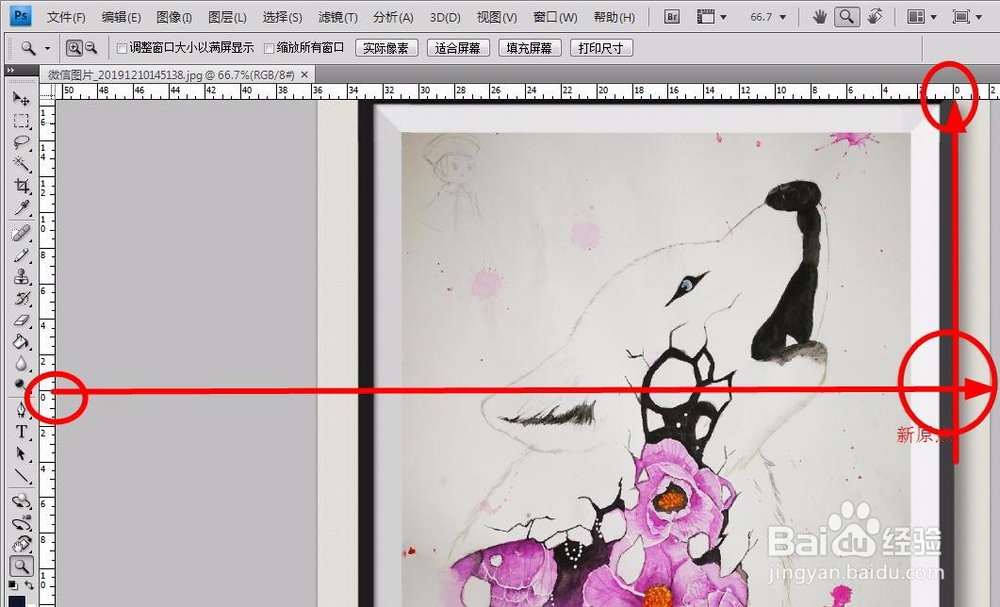Open the 选择(S) menu
The height and width of the screenshot is (607, 1000).
coord(283,17)
